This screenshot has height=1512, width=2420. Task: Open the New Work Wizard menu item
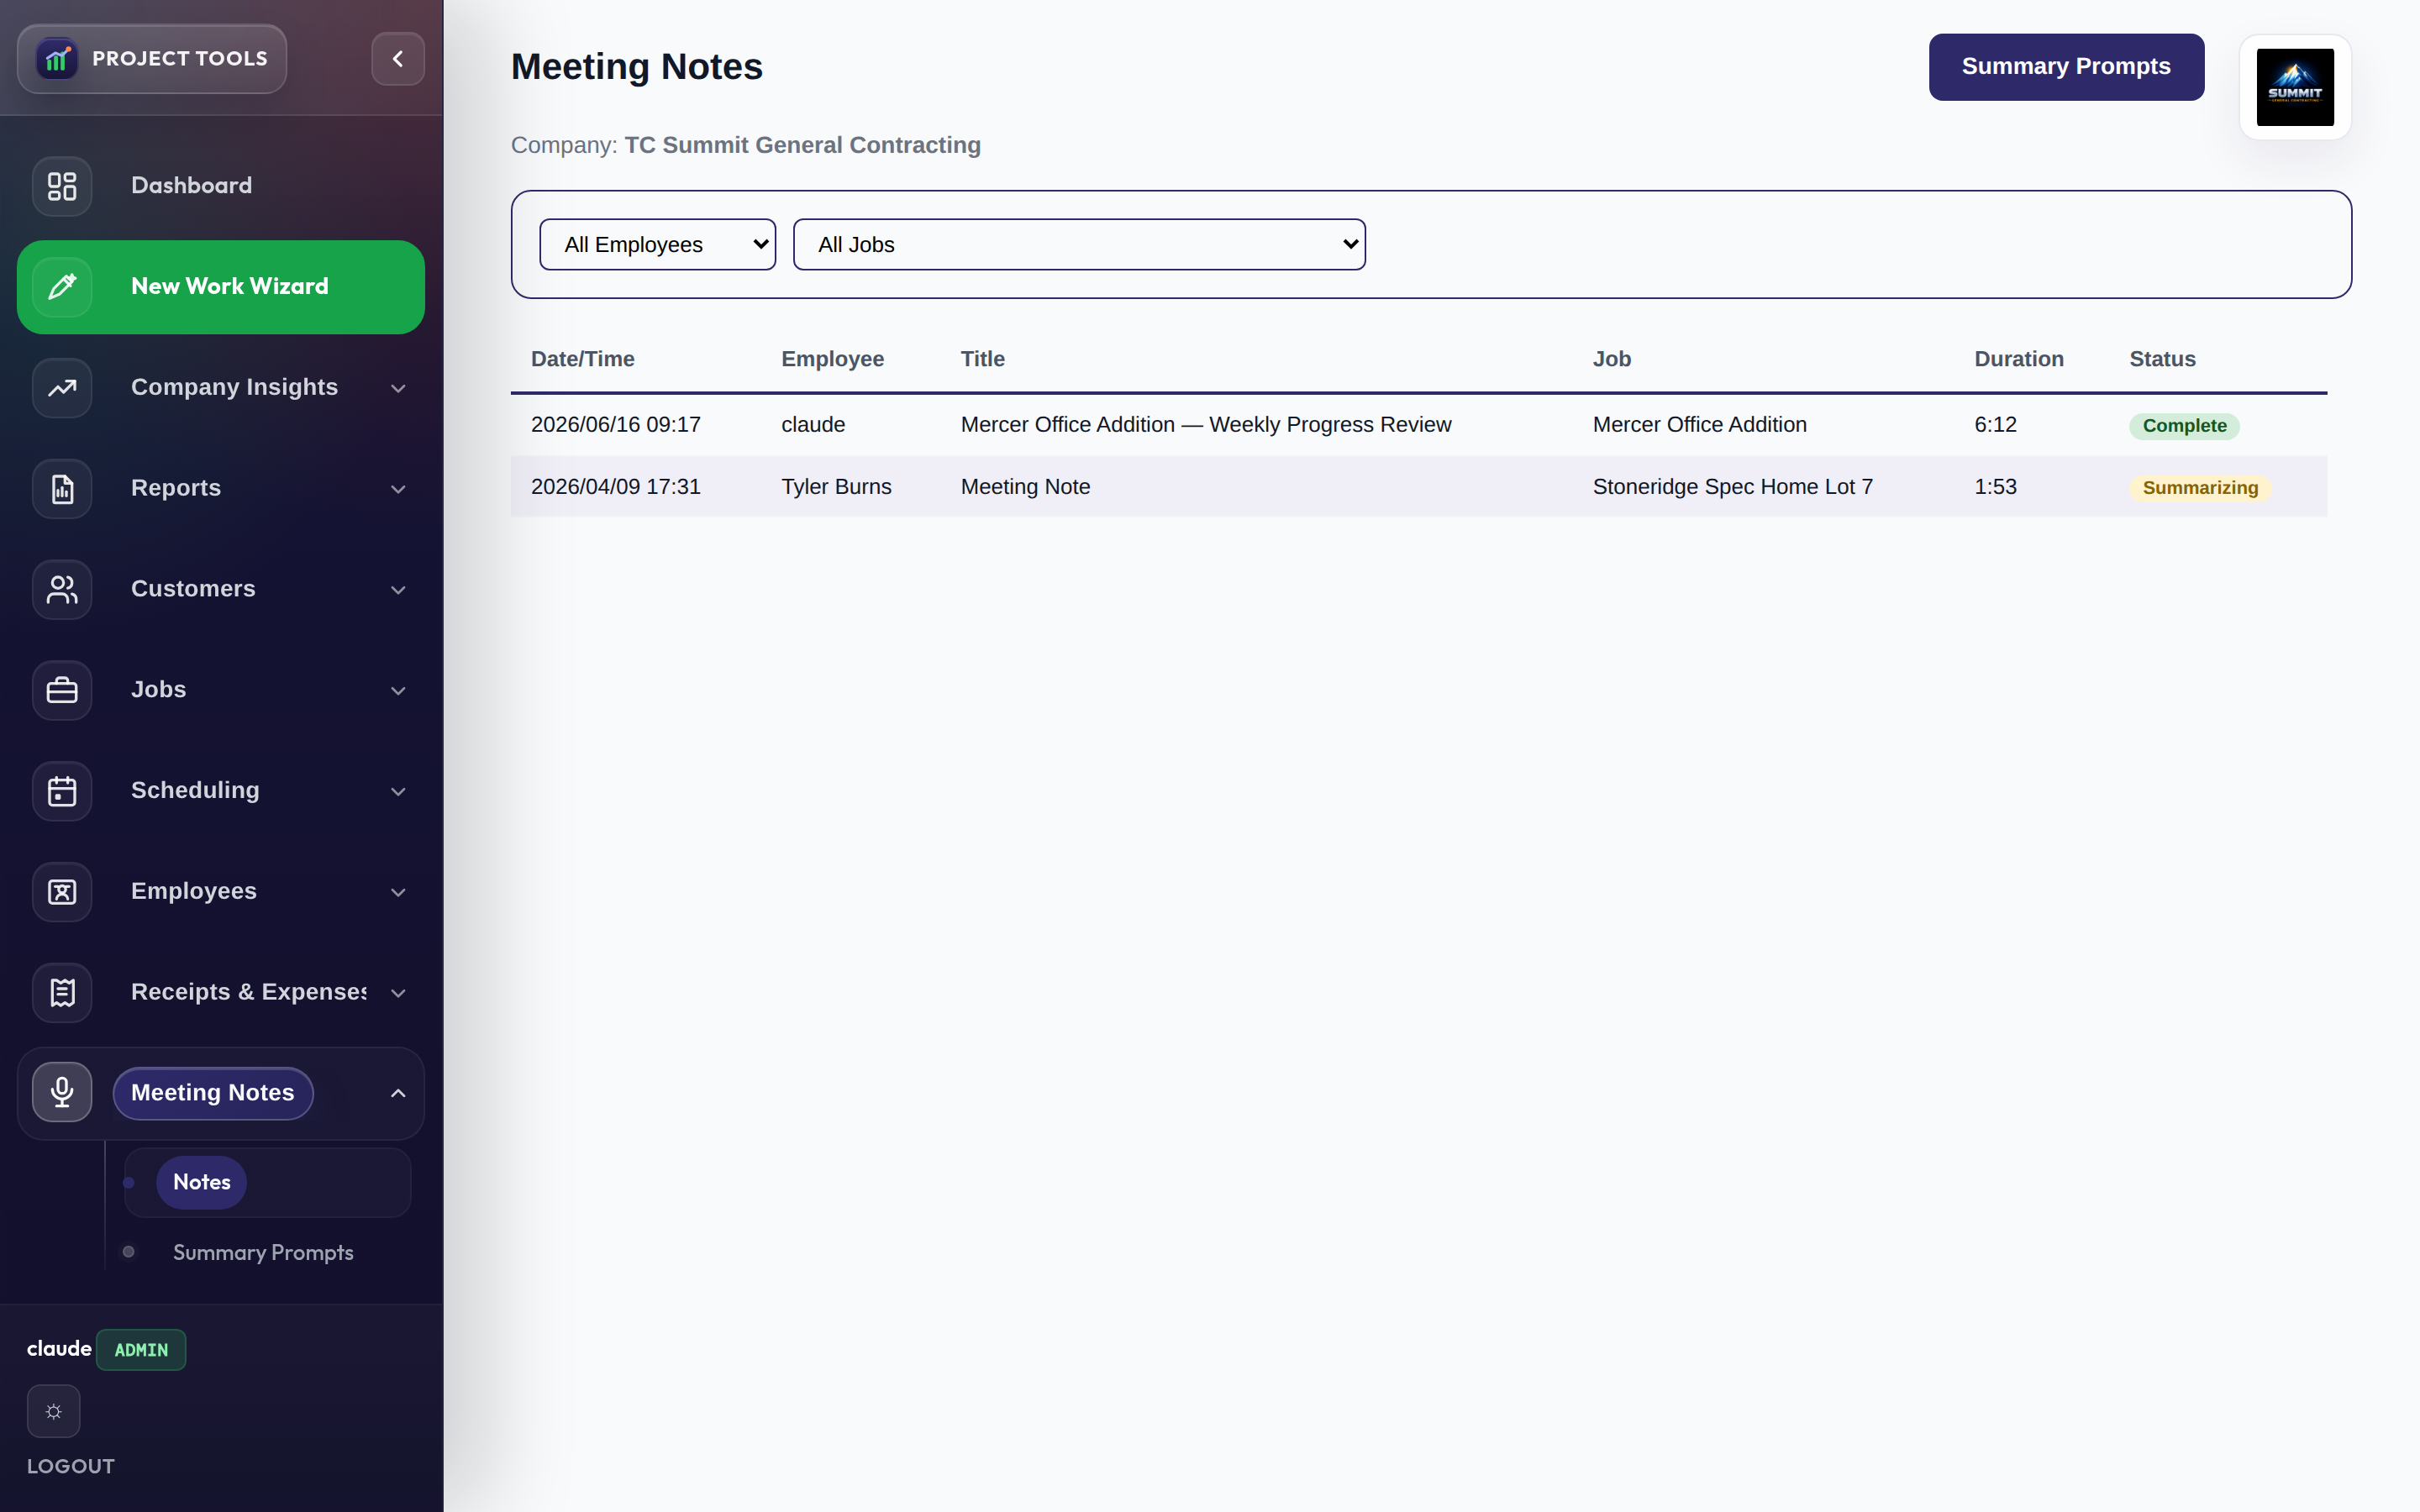point(221,287)
